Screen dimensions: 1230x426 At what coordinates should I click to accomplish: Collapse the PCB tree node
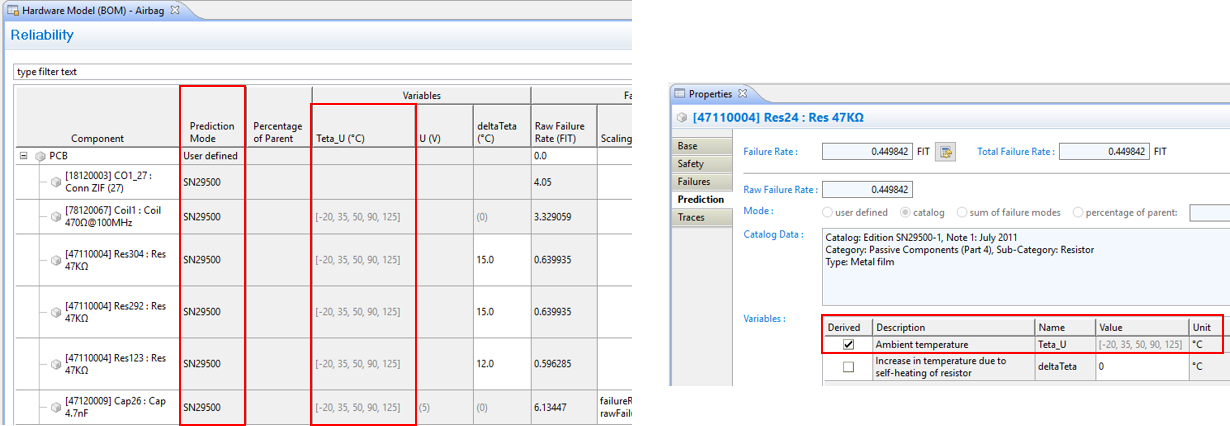[22, 157]
